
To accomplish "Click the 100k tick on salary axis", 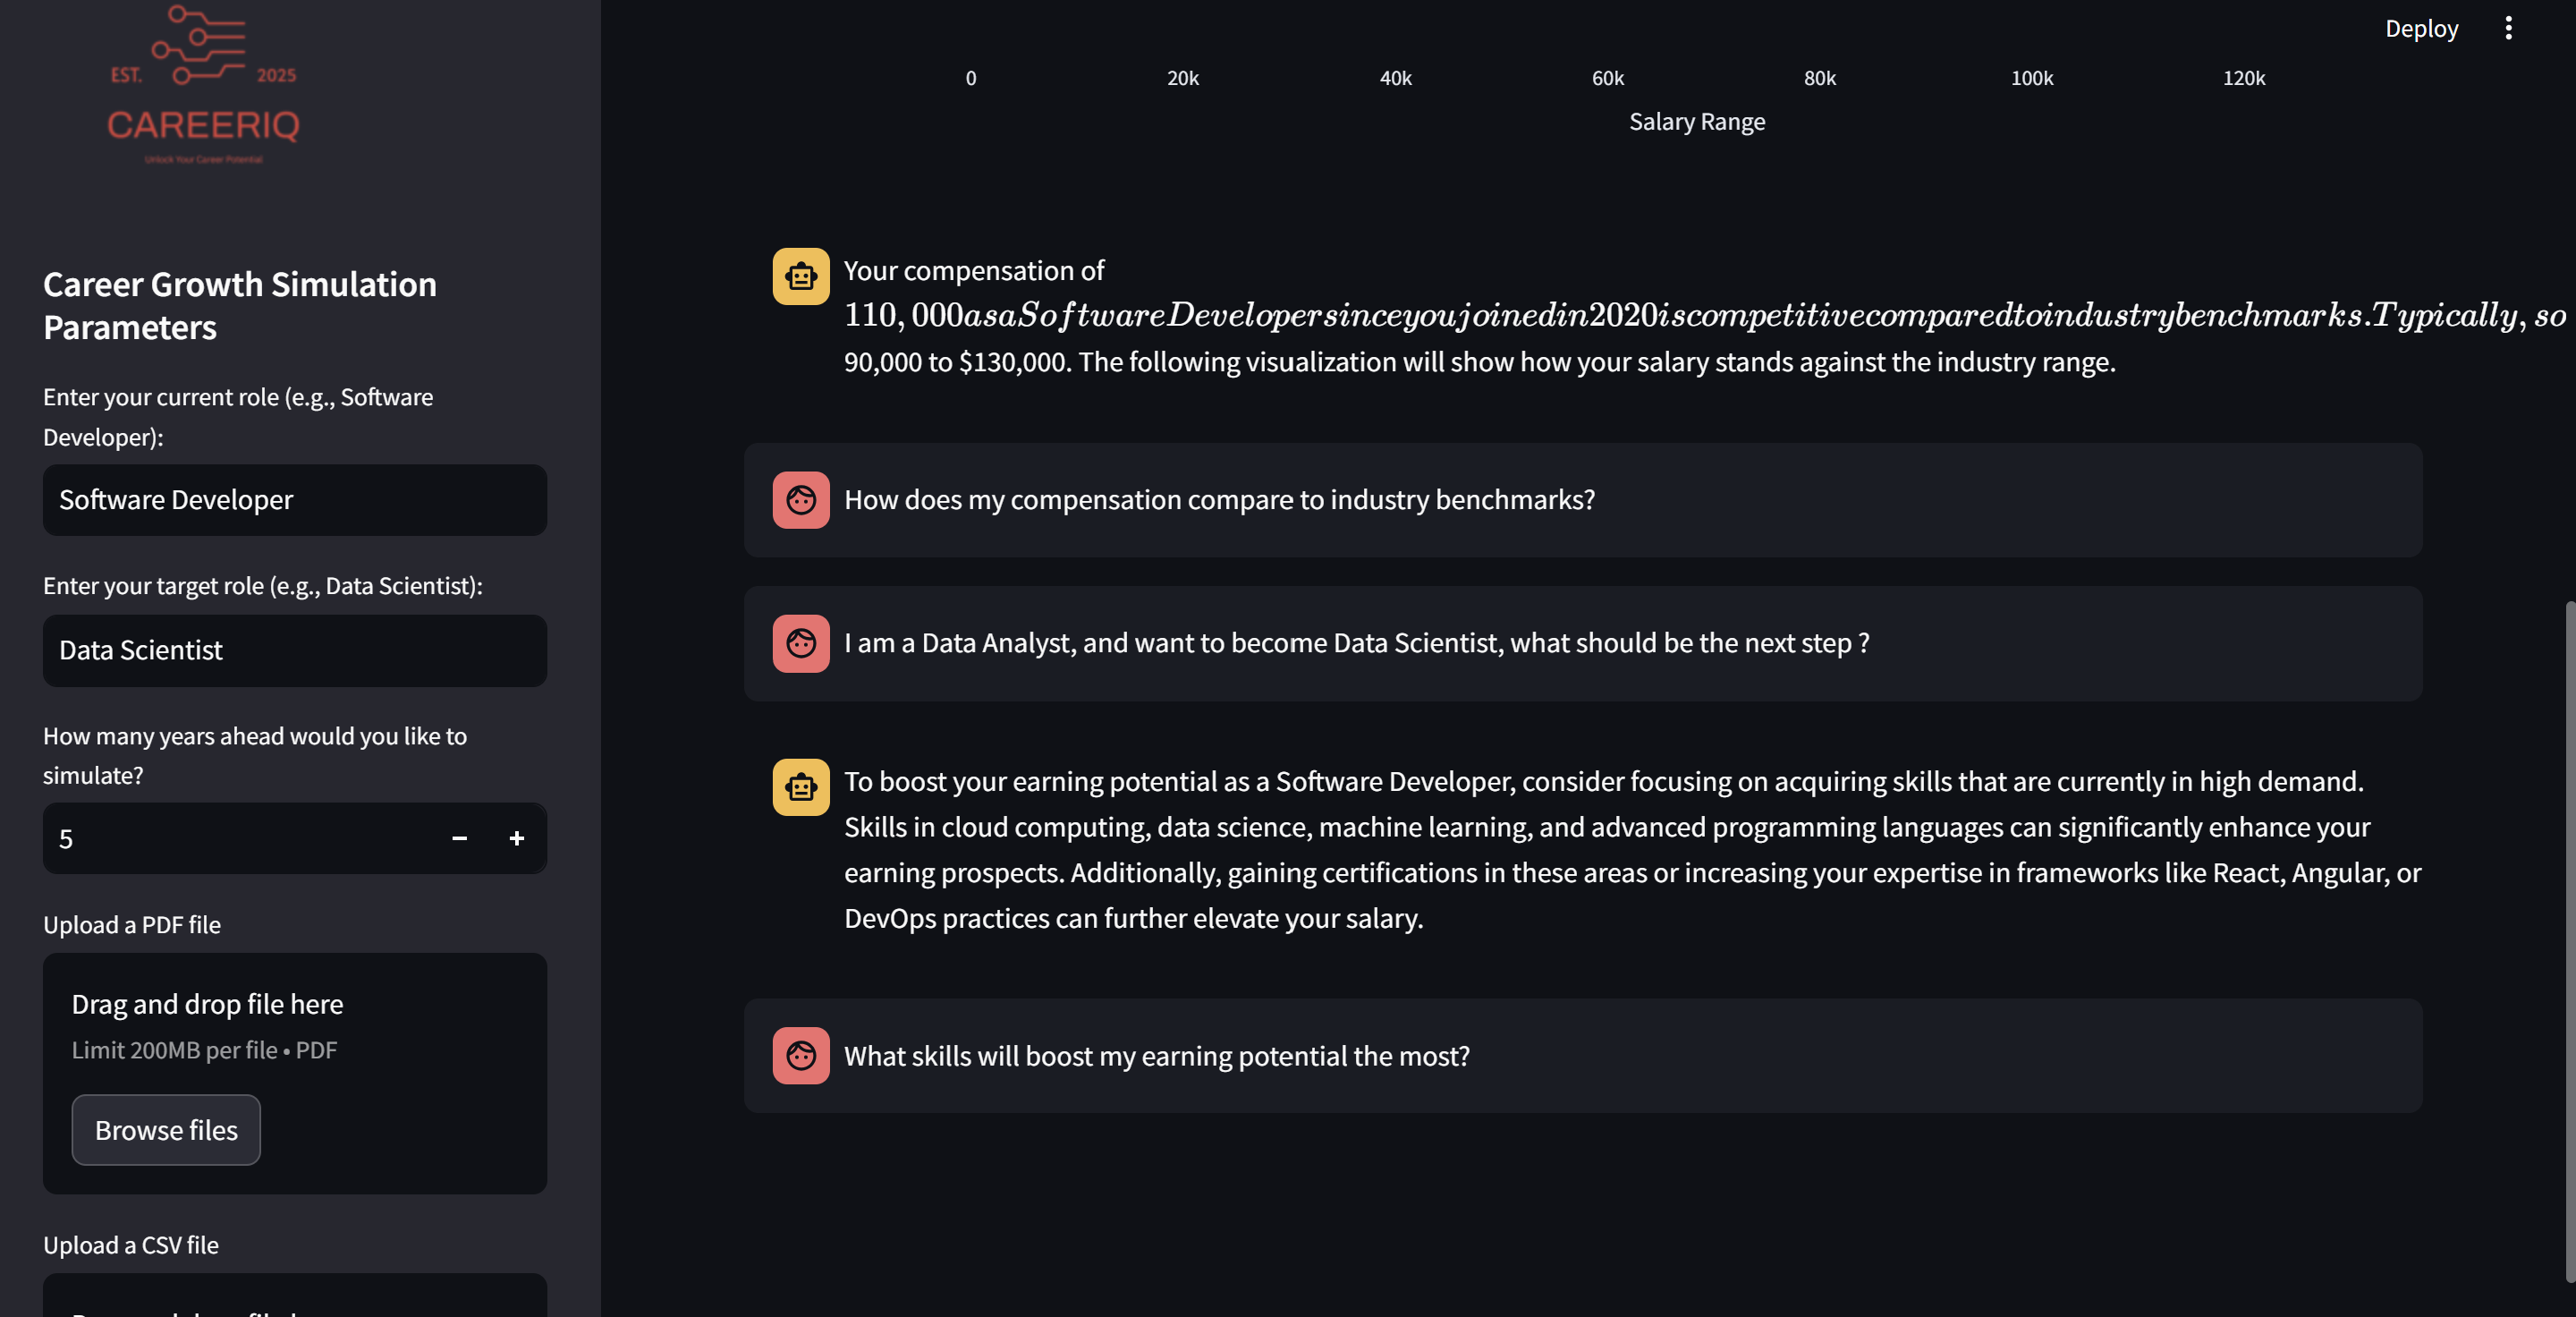I will point(2031,78).
